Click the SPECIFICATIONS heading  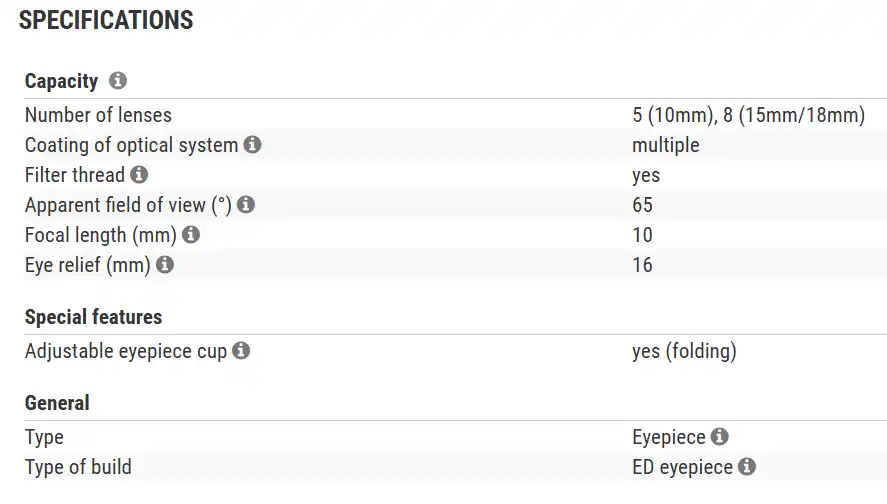click(x=106, y=20)
